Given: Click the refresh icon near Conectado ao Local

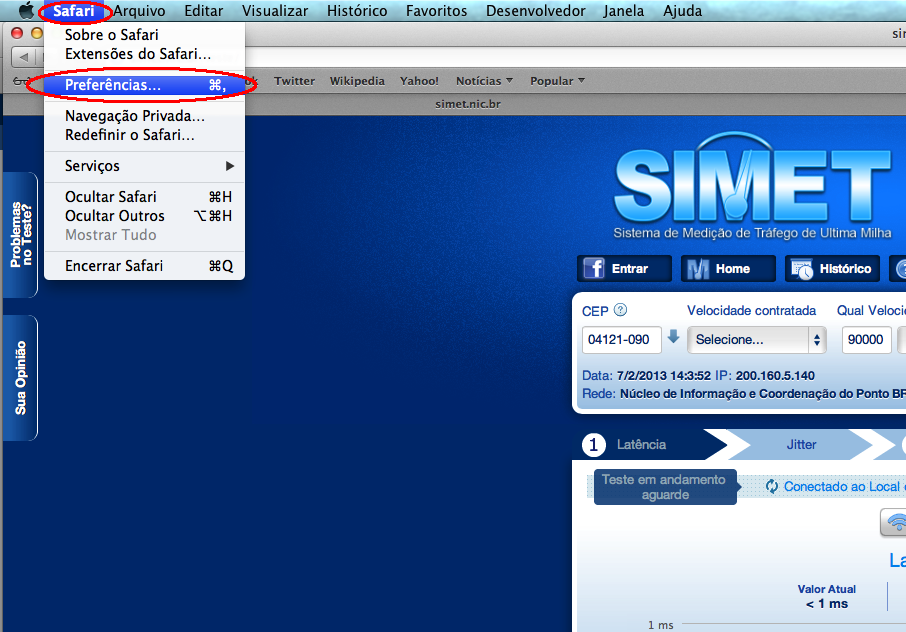Looking at the screenshot, I should pos(771,486).
